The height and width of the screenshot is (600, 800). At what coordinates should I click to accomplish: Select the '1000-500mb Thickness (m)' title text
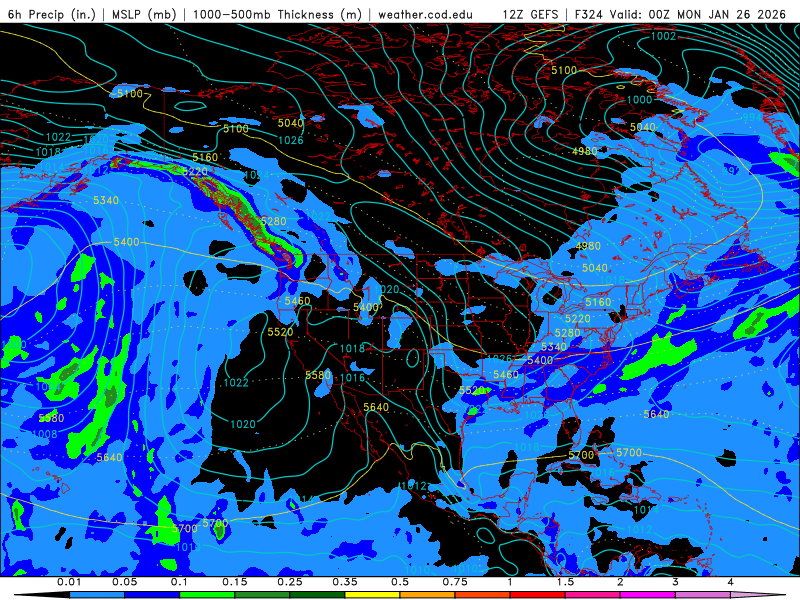click(x=277, y=14)
